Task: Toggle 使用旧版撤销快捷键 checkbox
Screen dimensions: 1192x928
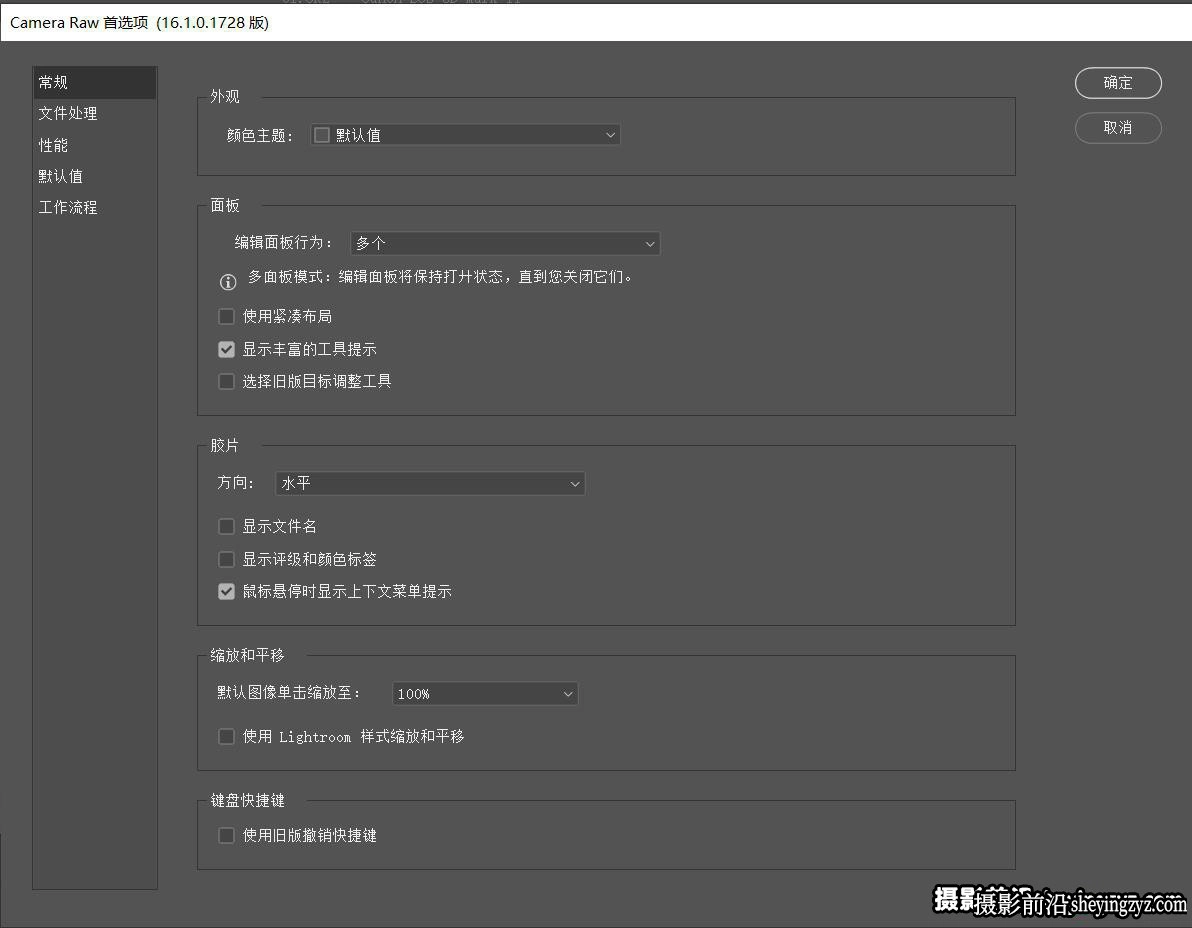Action: click(x=227, y=835)
